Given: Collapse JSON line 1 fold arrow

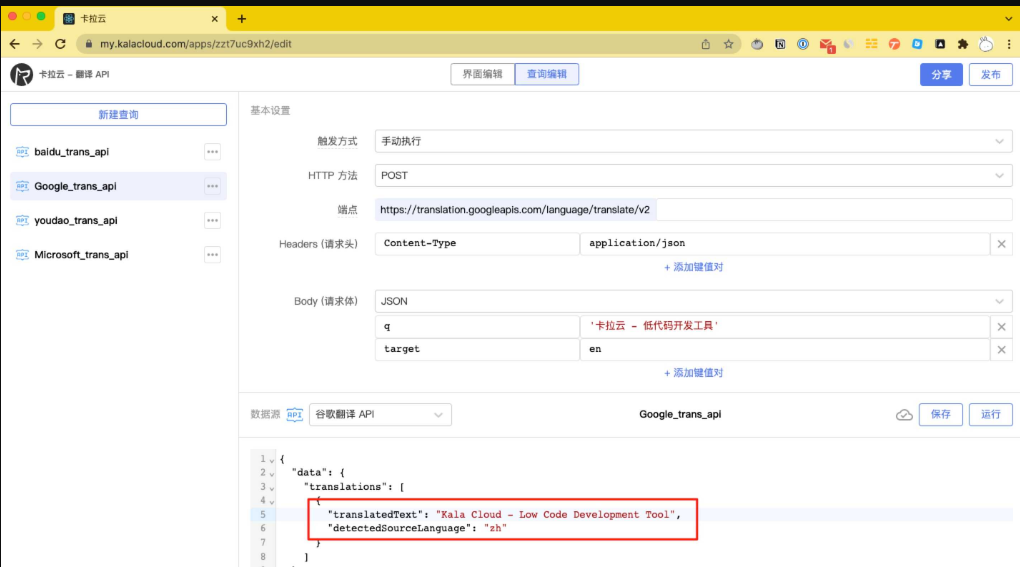Looking at the screenshot, I should [272, 460].
